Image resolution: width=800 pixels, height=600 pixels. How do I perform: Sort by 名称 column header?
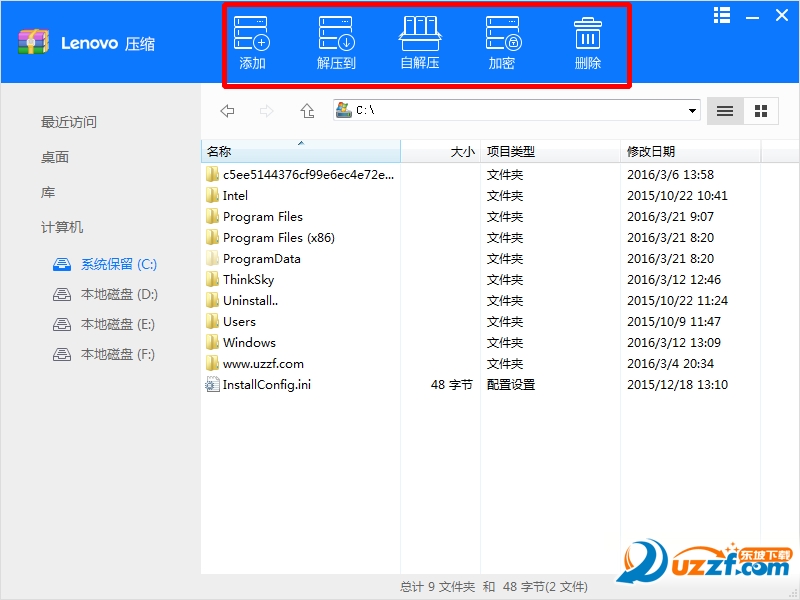(301, 151)
